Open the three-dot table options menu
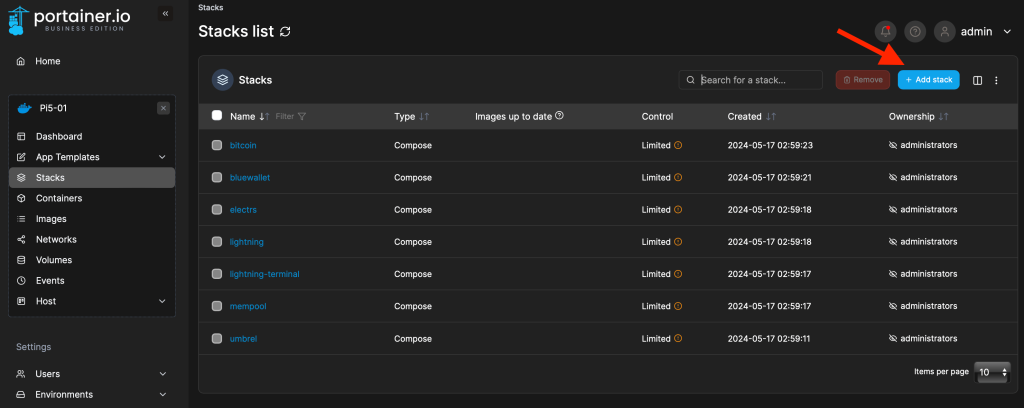This screenshot has width=1024, height=408. [996, 80]
